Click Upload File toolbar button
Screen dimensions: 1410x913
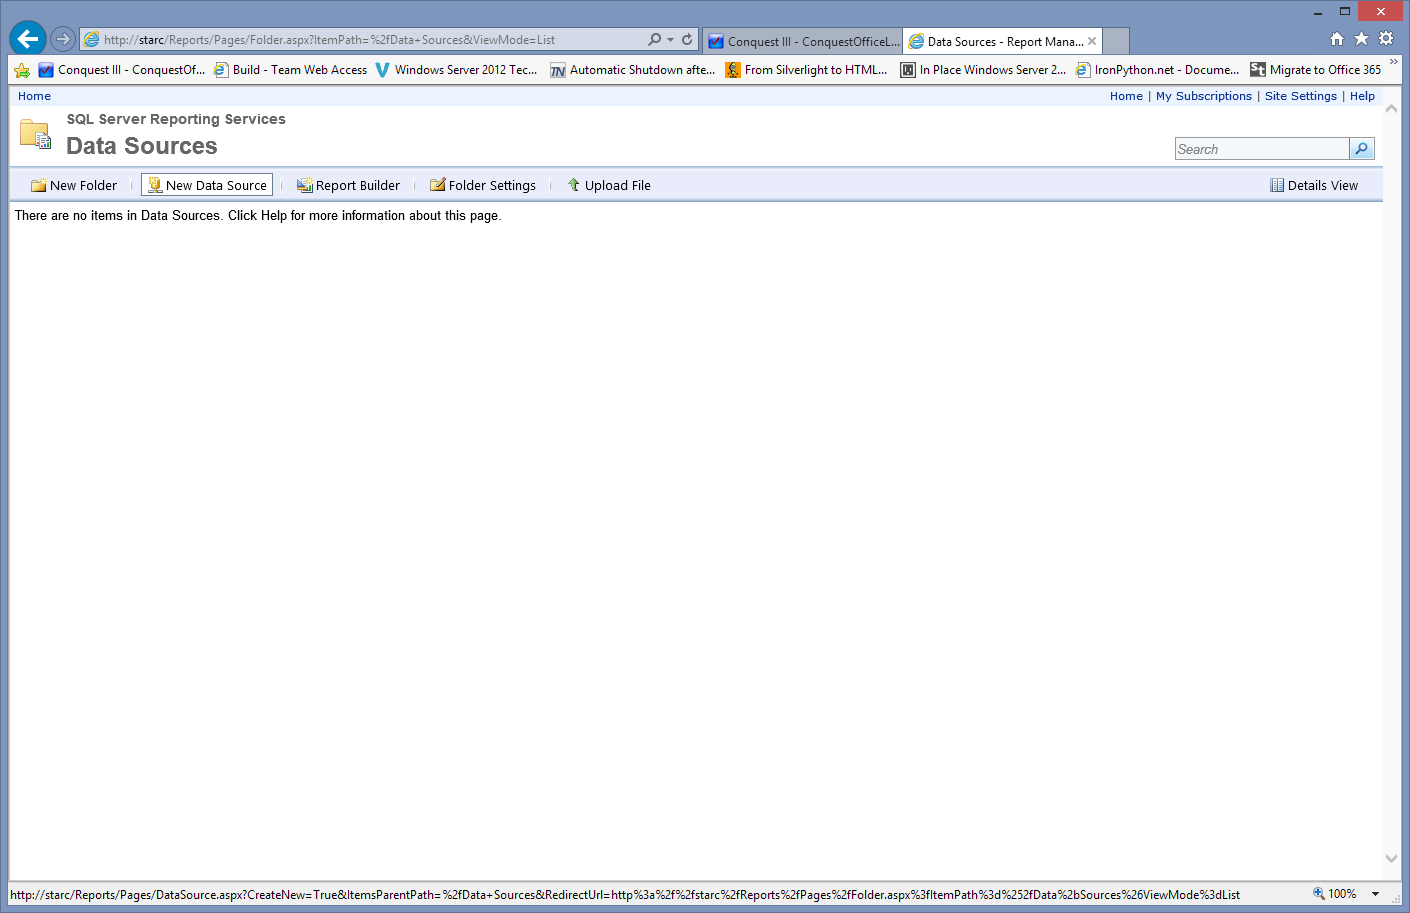click(x=609, y=185)
